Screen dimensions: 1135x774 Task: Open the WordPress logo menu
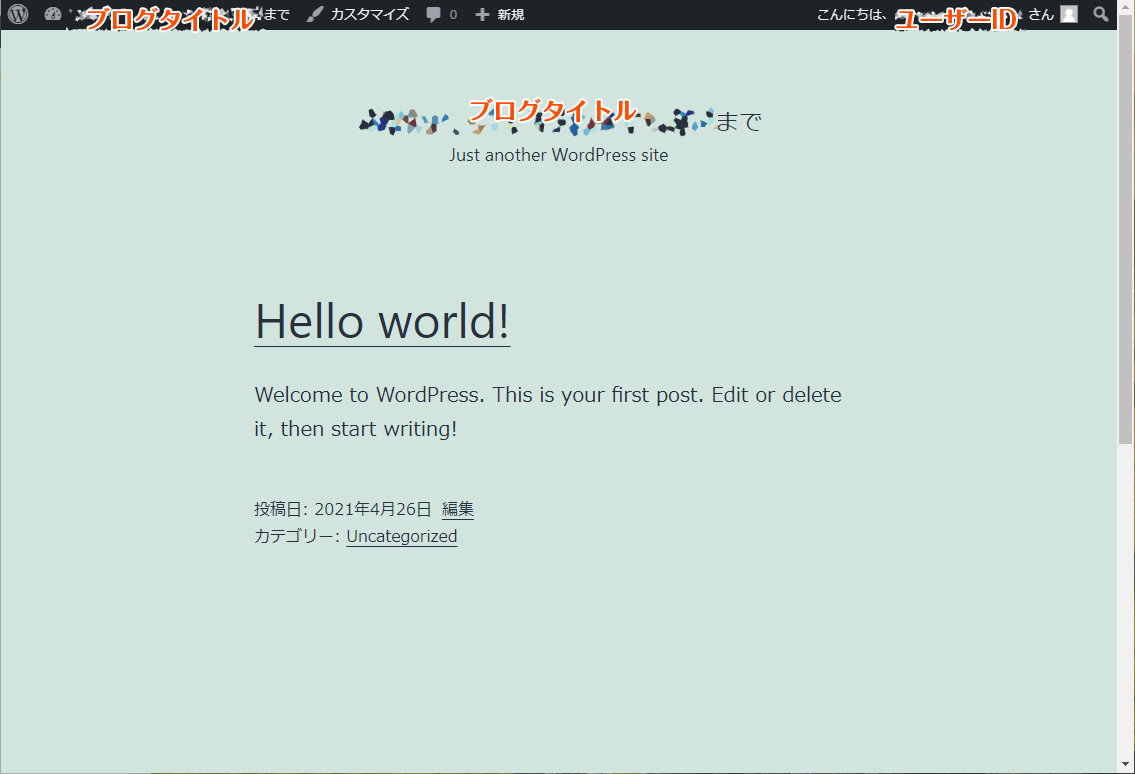click(x=18, y=14)
